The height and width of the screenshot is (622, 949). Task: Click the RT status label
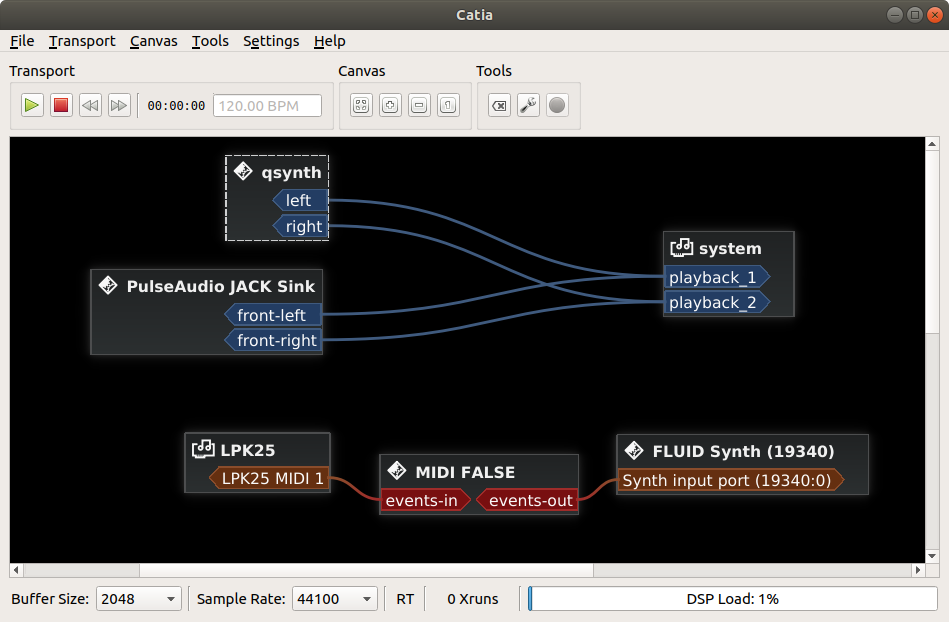[405, 599]
